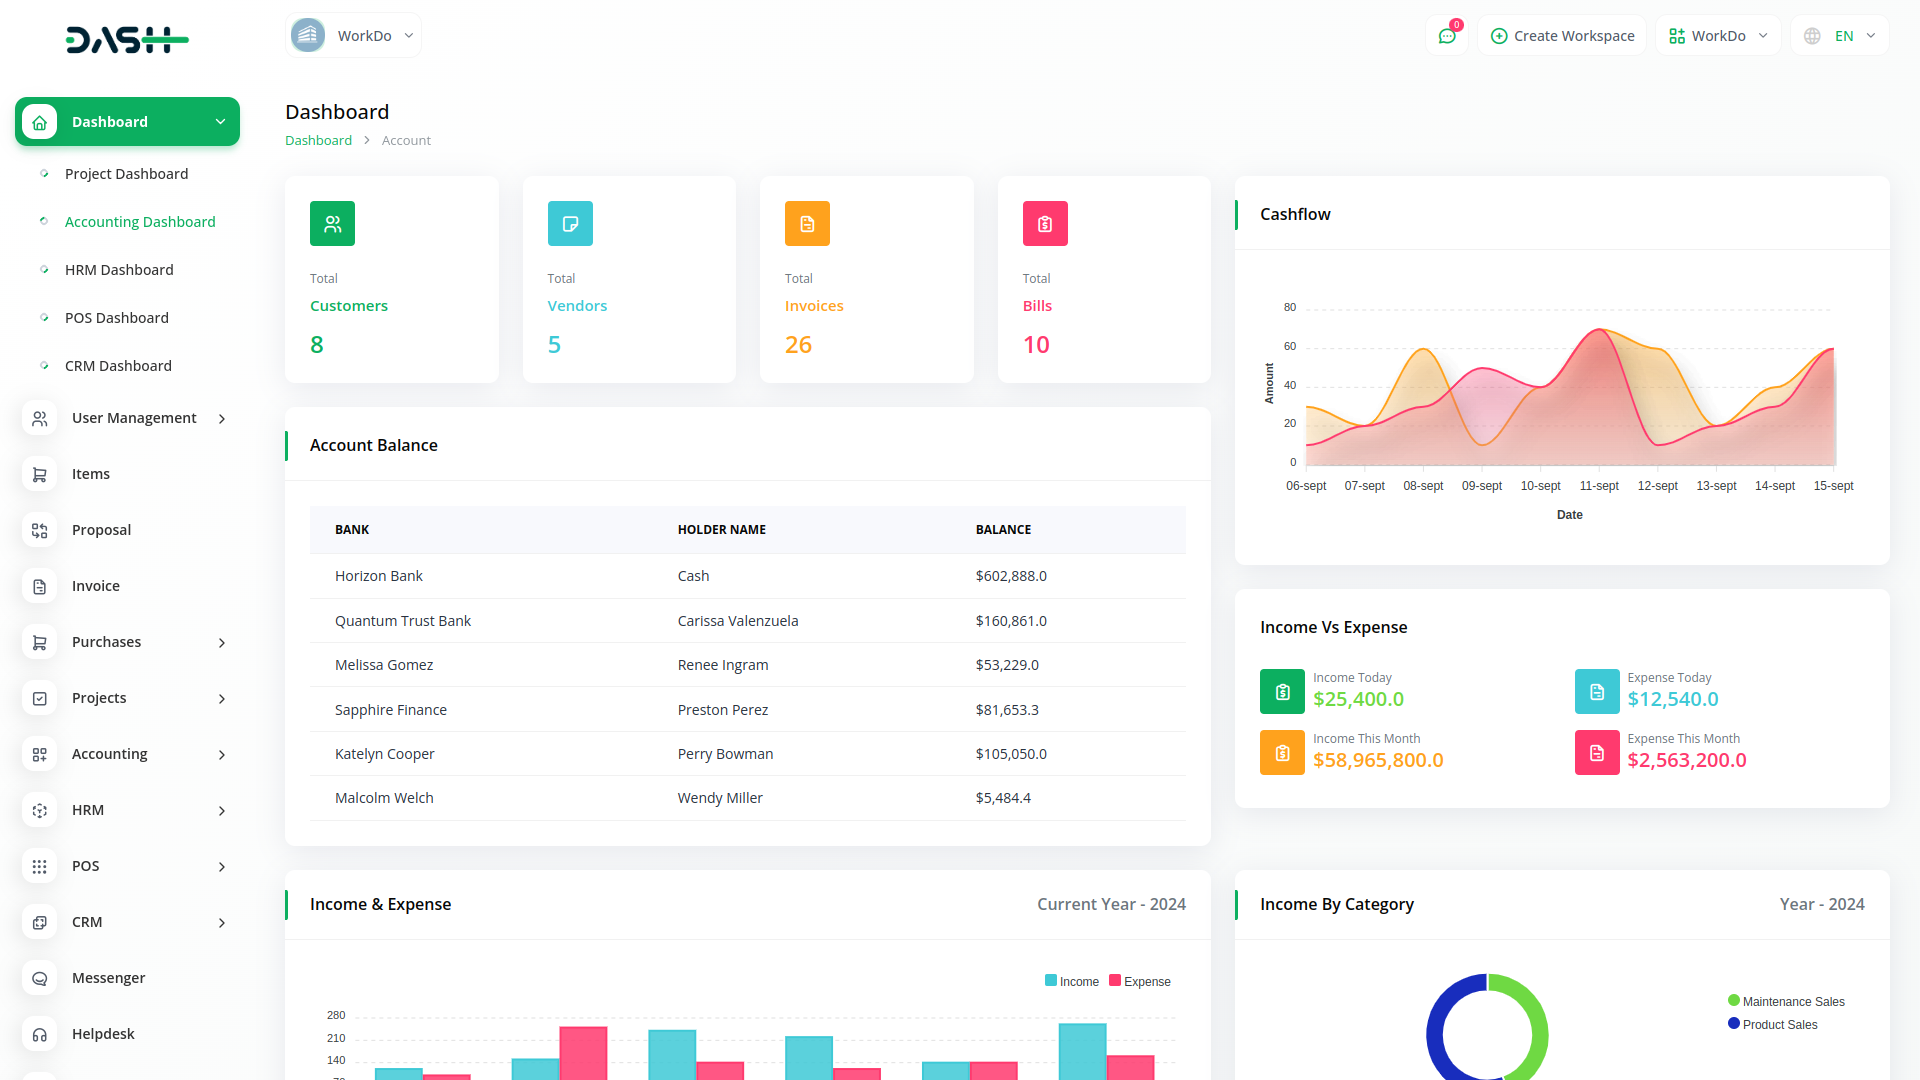The height and width of the screenshot is (1080, 1920).
Task: Select the Helpdesk icon in the sidebar
Action: click(40, 1034)
